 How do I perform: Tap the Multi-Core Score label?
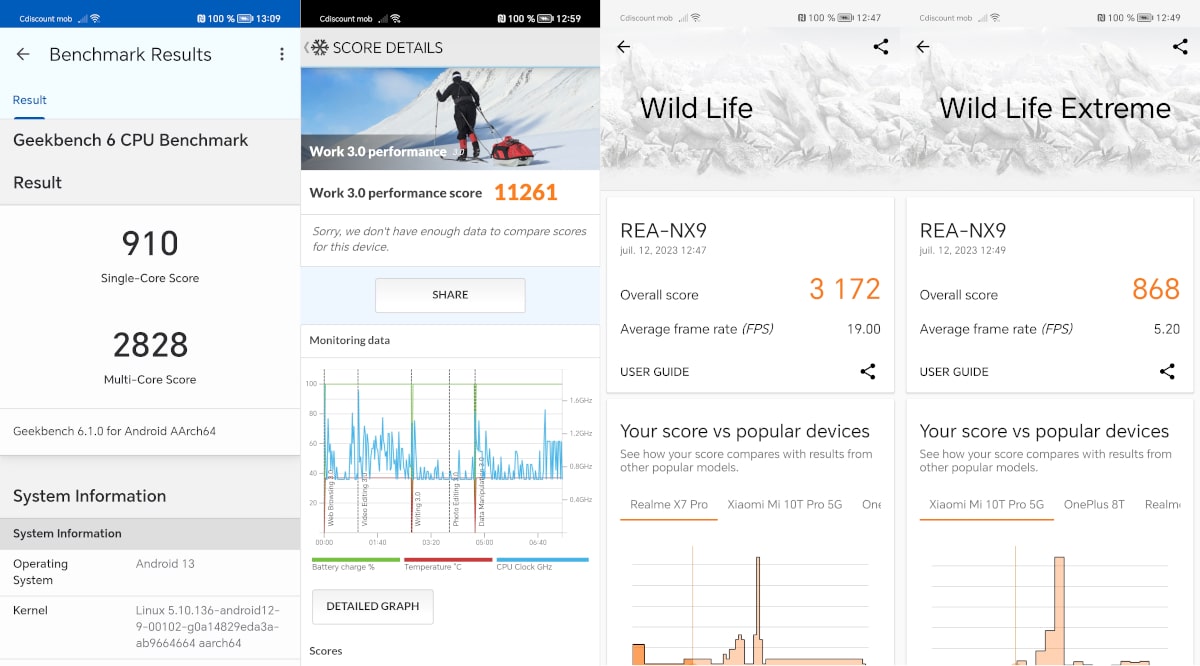pos(150,379)
